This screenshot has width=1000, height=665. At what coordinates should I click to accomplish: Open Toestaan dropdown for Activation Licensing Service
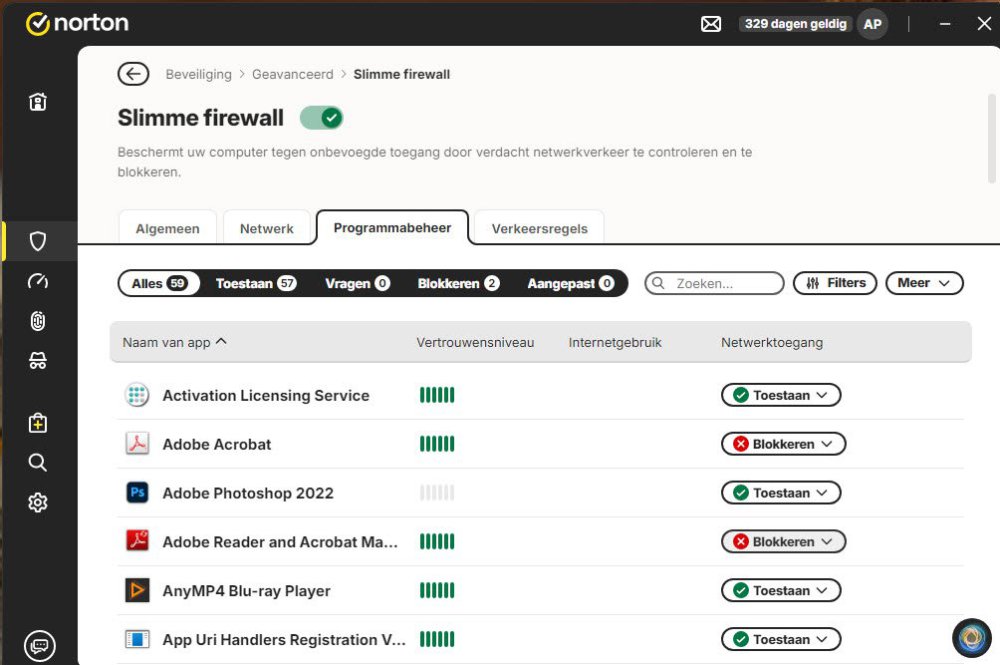781,395
